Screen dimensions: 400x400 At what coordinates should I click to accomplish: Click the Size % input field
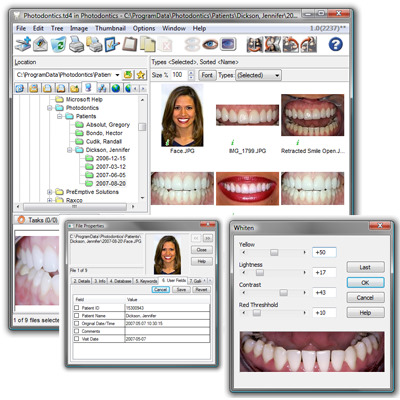coord(179,75)
